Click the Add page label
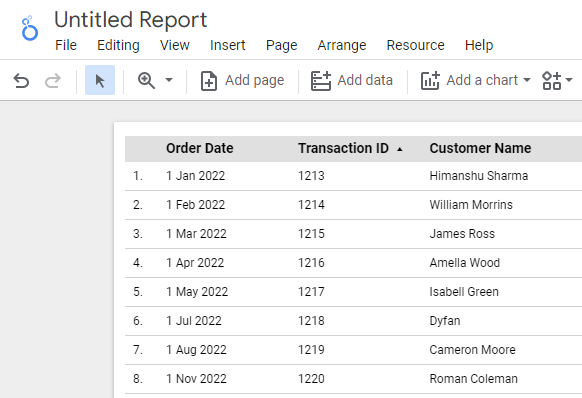The image size is (582, 398). tap(255, 80)
